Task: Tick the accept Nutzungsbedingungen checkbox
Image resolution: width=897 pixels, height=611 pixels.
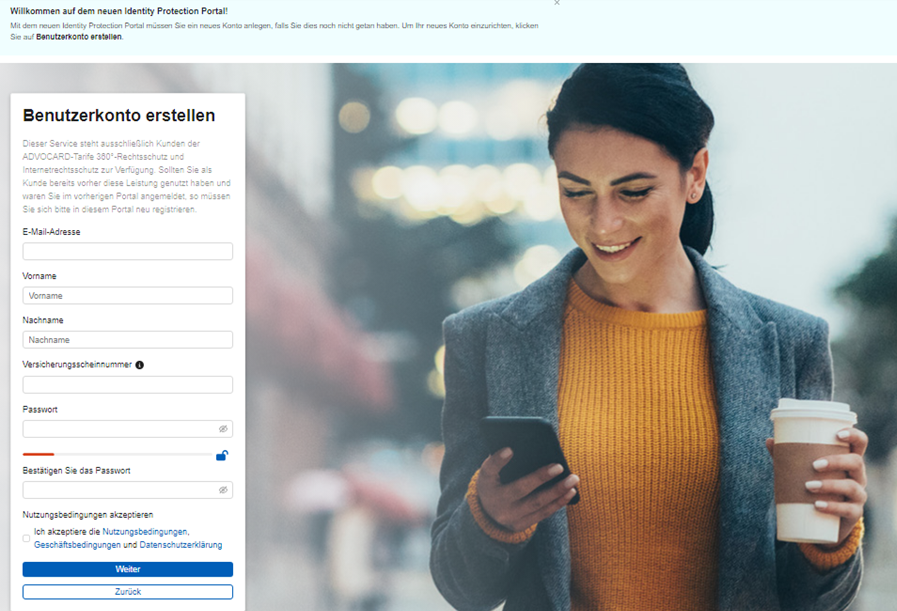Action: click(x=27, y=539)
